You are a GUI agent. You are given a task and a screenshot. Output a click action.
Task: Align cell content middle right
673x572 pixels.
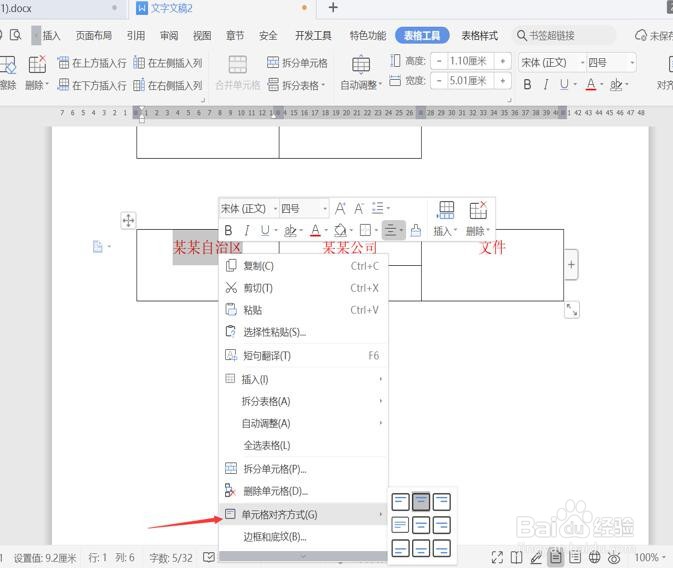coord(442,525)
